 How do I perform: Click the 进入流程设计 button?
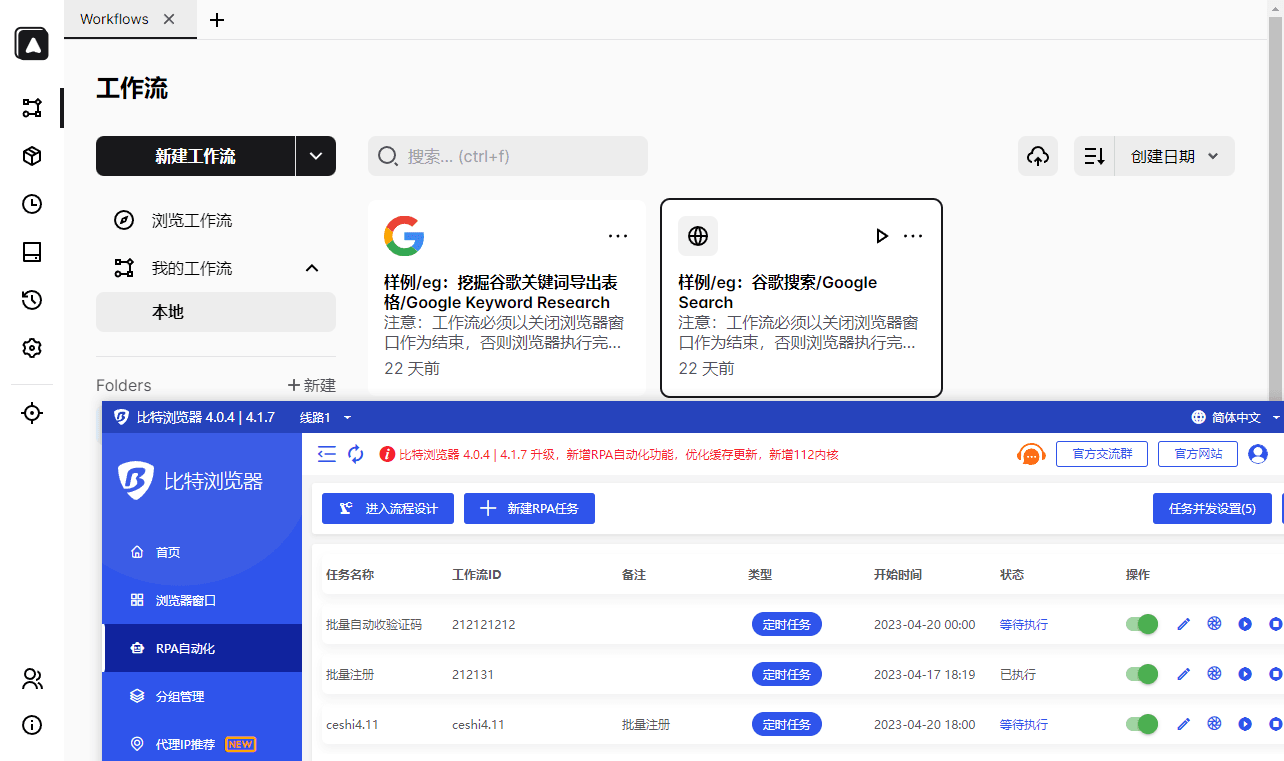(x=388, y=508)
